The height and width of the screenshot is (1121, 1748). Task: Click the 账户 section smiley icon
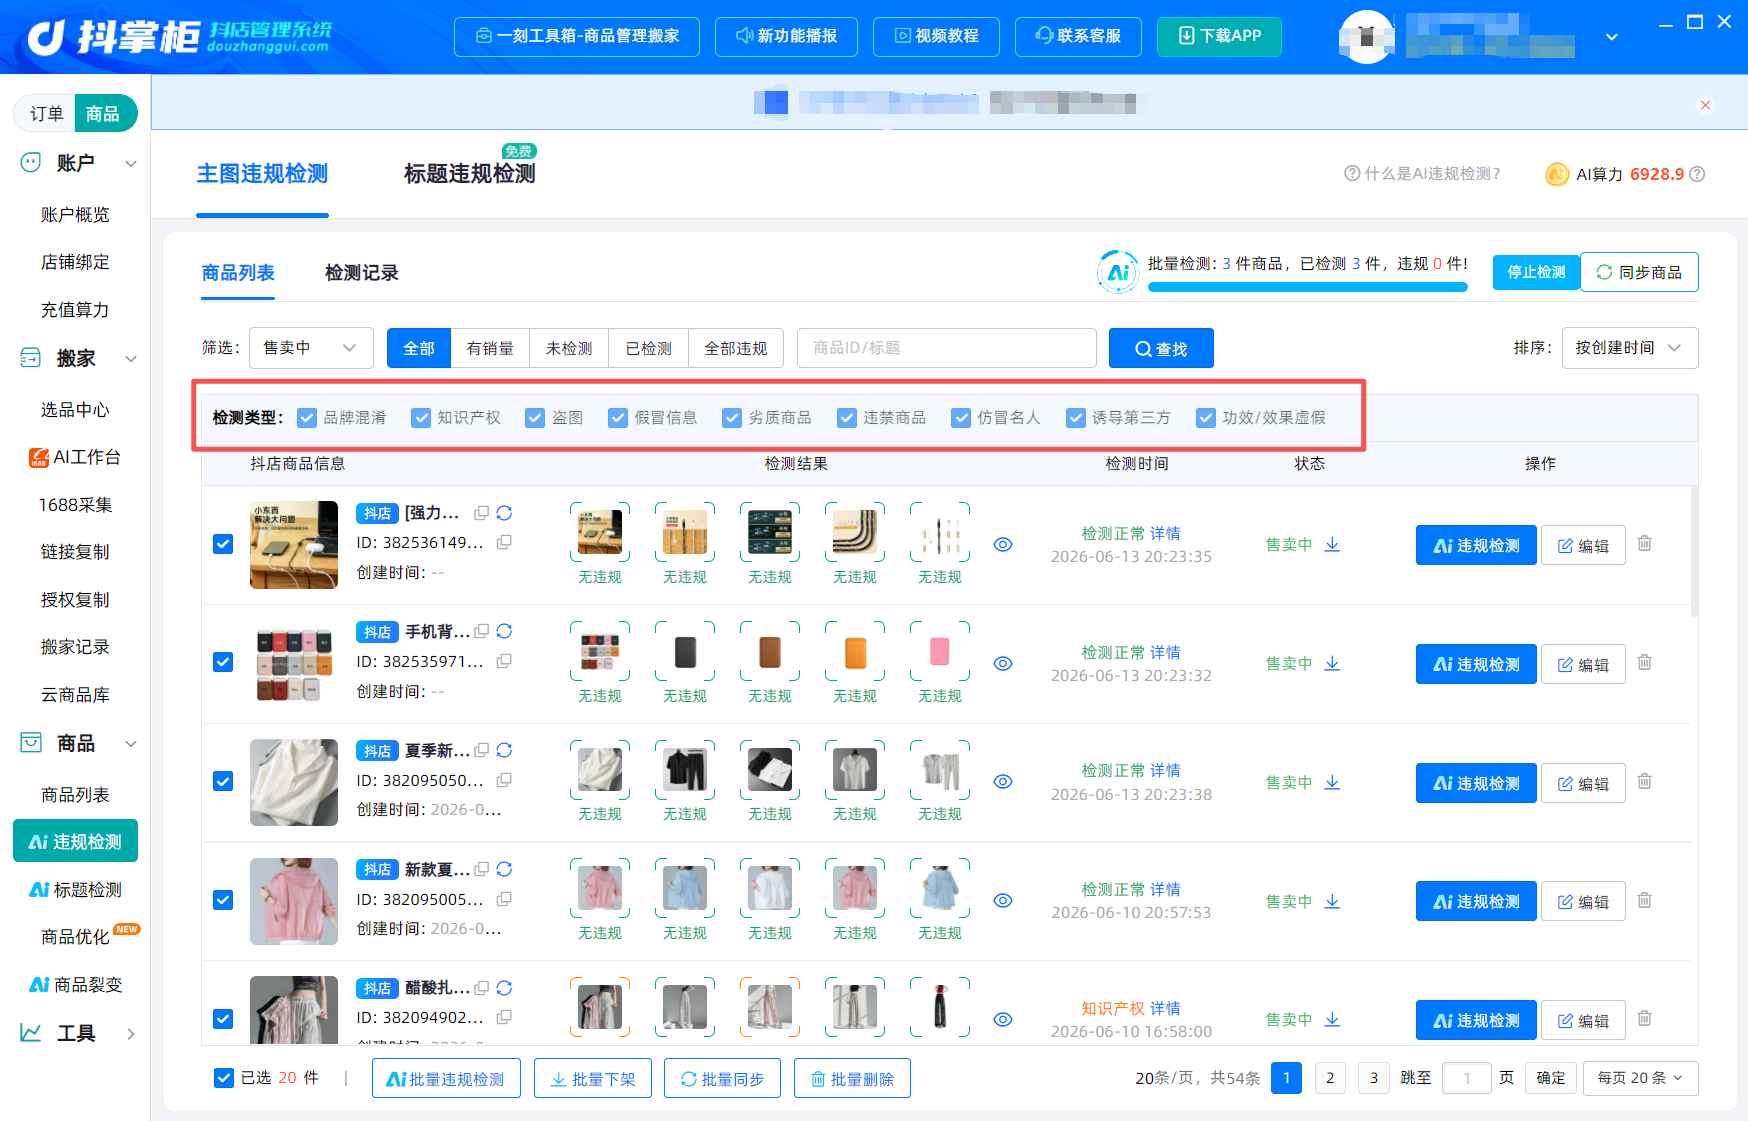tap(31, 162)
